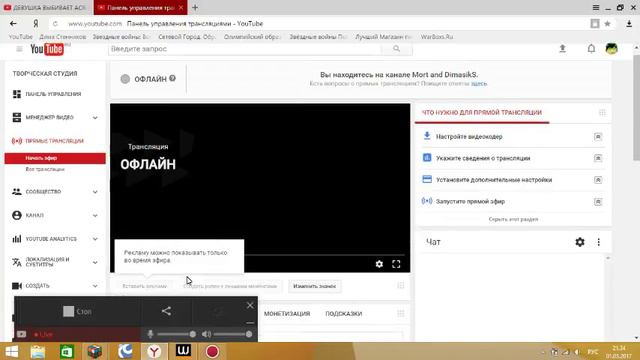This screenshot has width=640, height=360.
Task: Click Скрыть этот раздел link
Action: click(513, 220)
